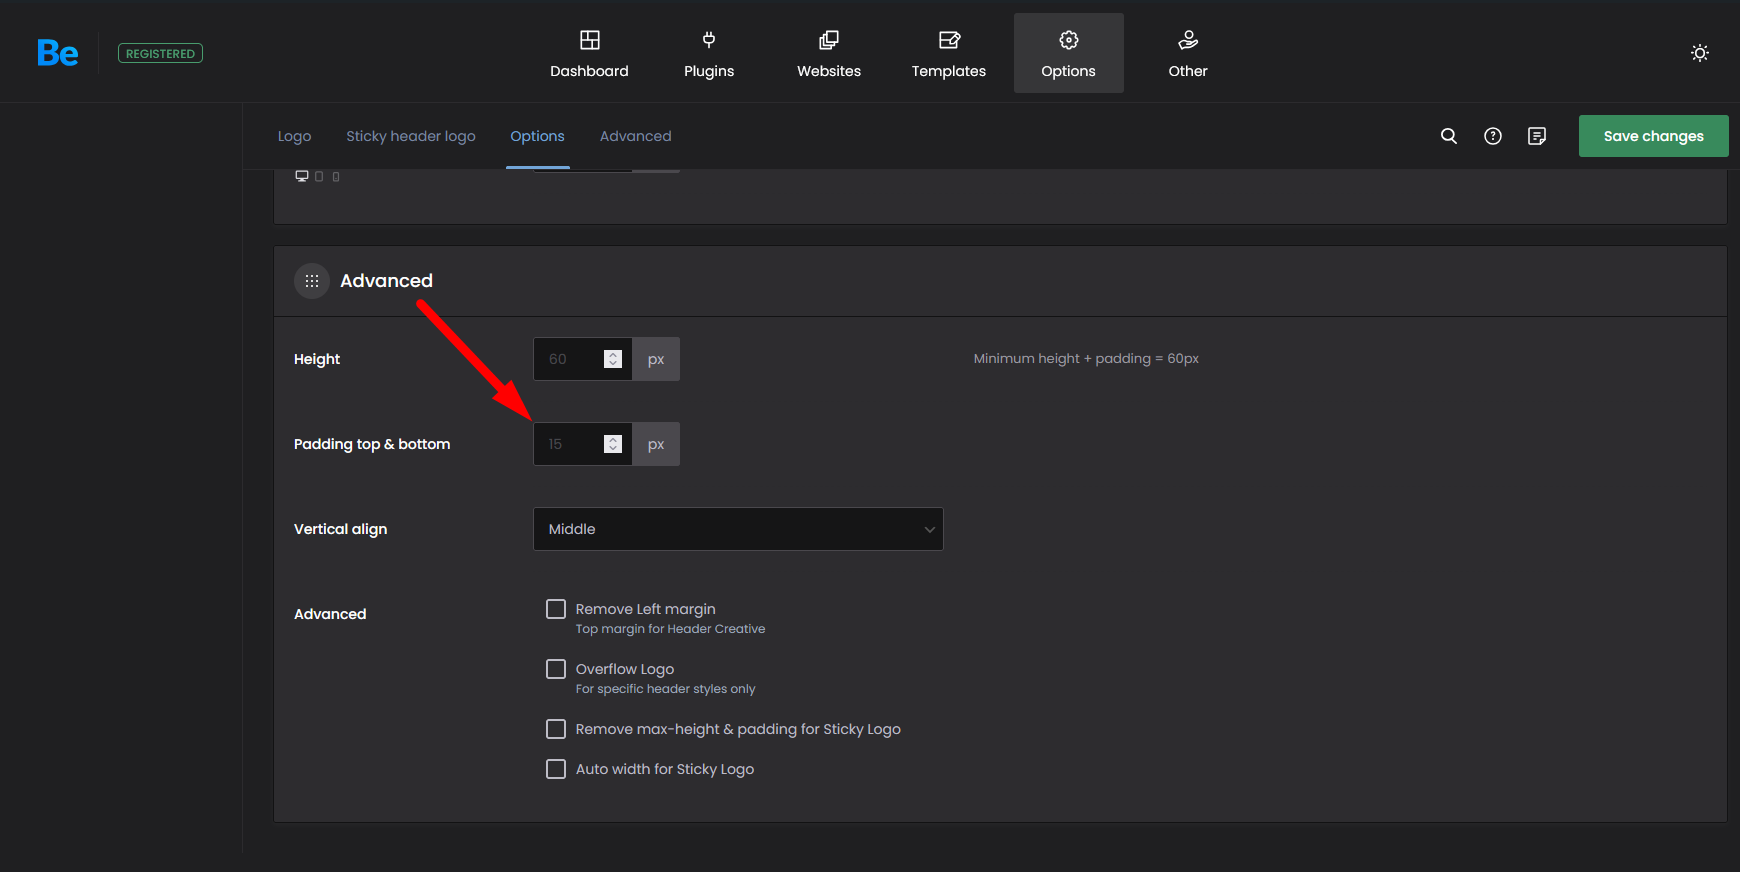
Task: Click the 'Padding top & bottom' label
Action: point(372,444)
